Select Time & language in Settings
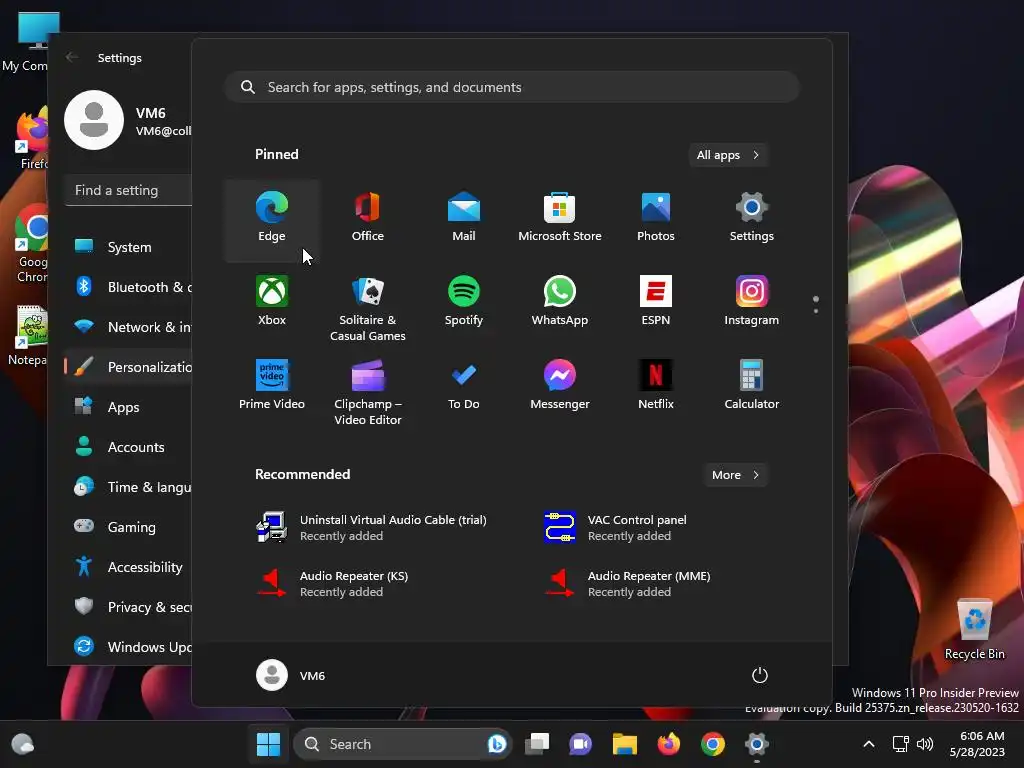This screenshot has width=1024, height=768. click(129, 487)
